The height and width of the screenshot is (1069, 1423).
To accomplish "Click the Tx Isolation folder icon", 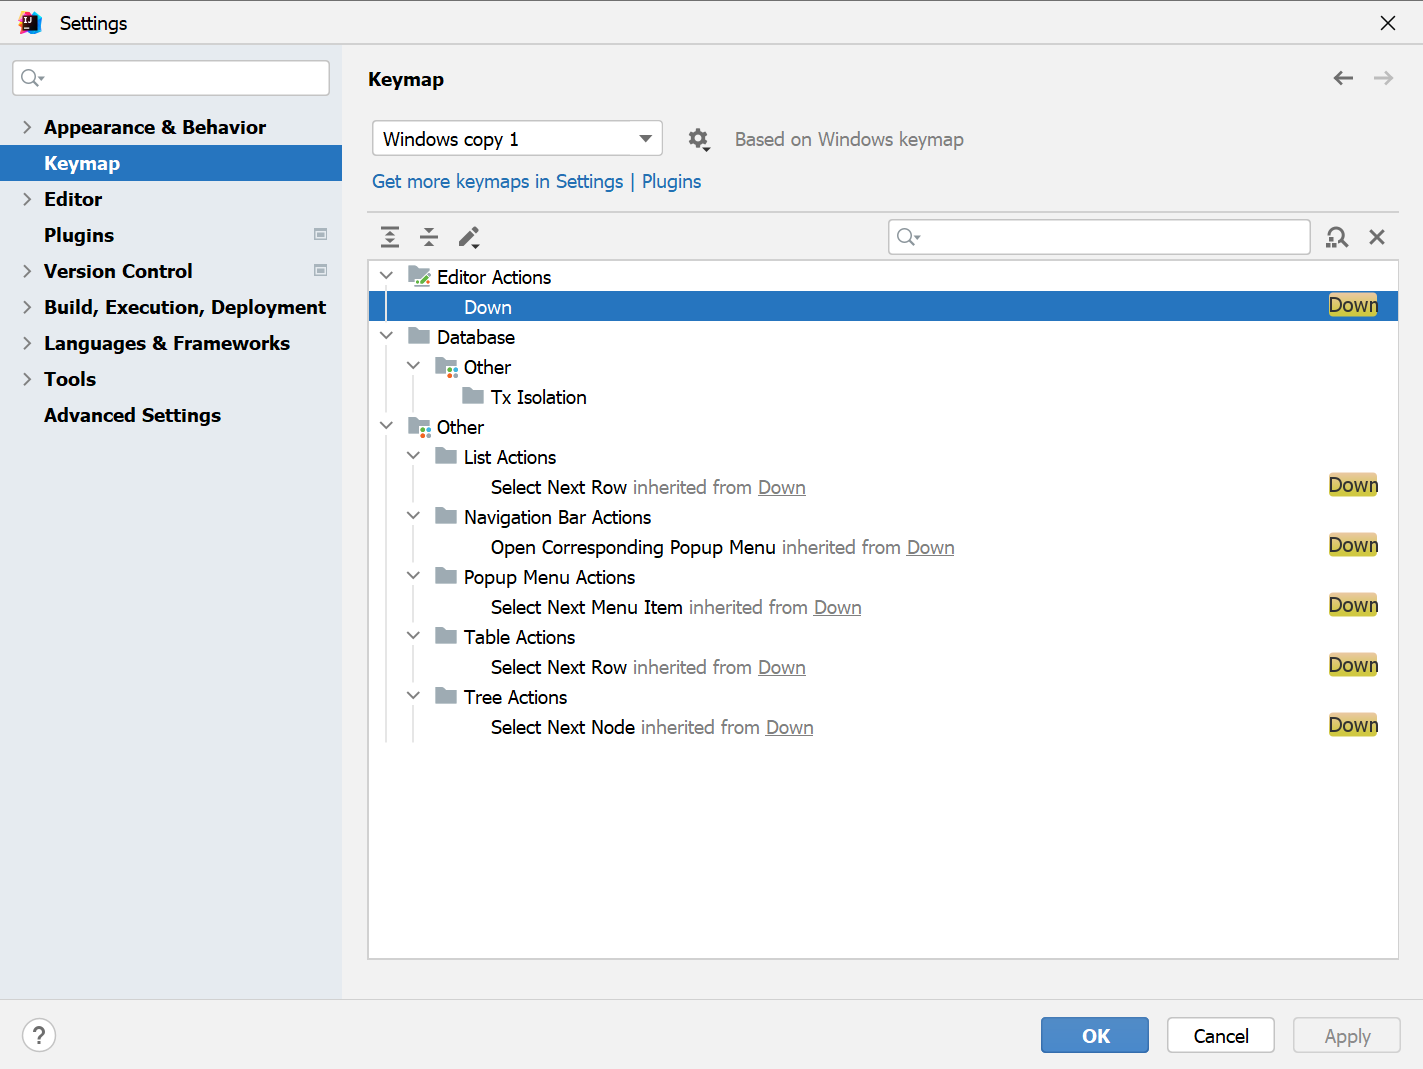I will (x=473, y=397).
